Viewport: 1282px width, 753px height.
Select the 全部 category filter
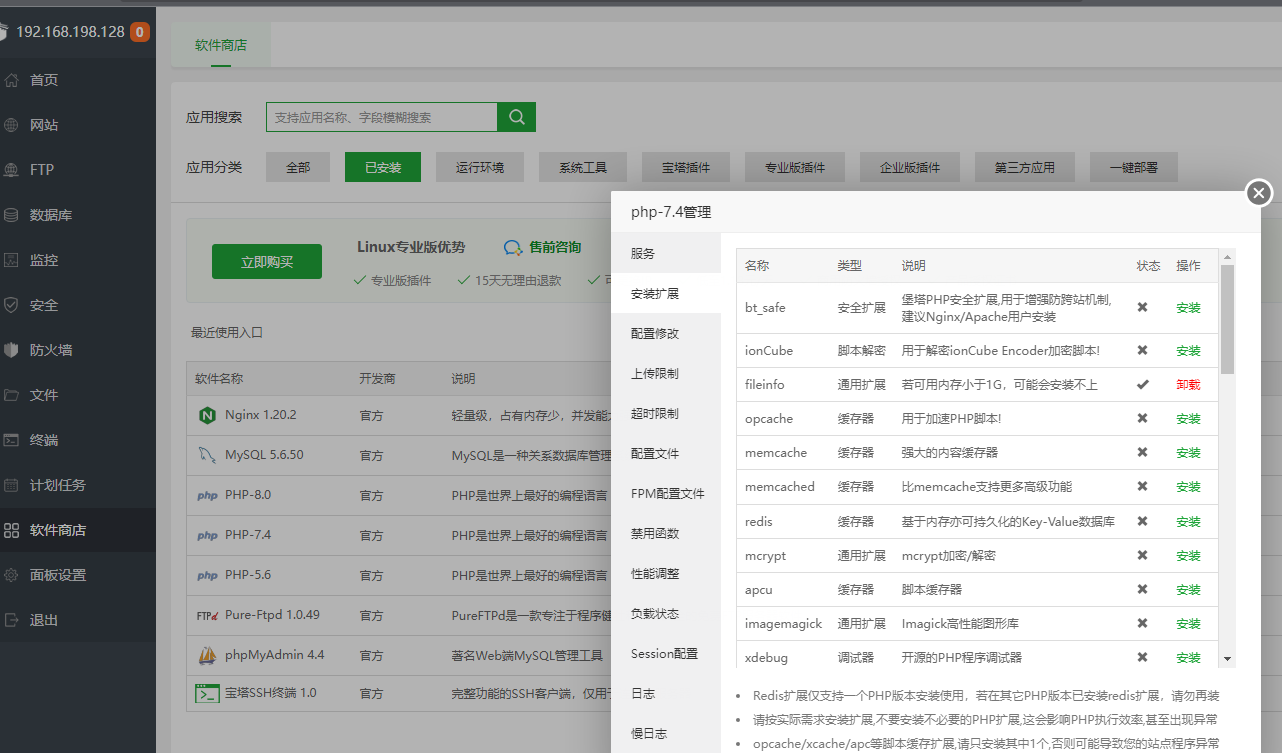coord(298,167)
